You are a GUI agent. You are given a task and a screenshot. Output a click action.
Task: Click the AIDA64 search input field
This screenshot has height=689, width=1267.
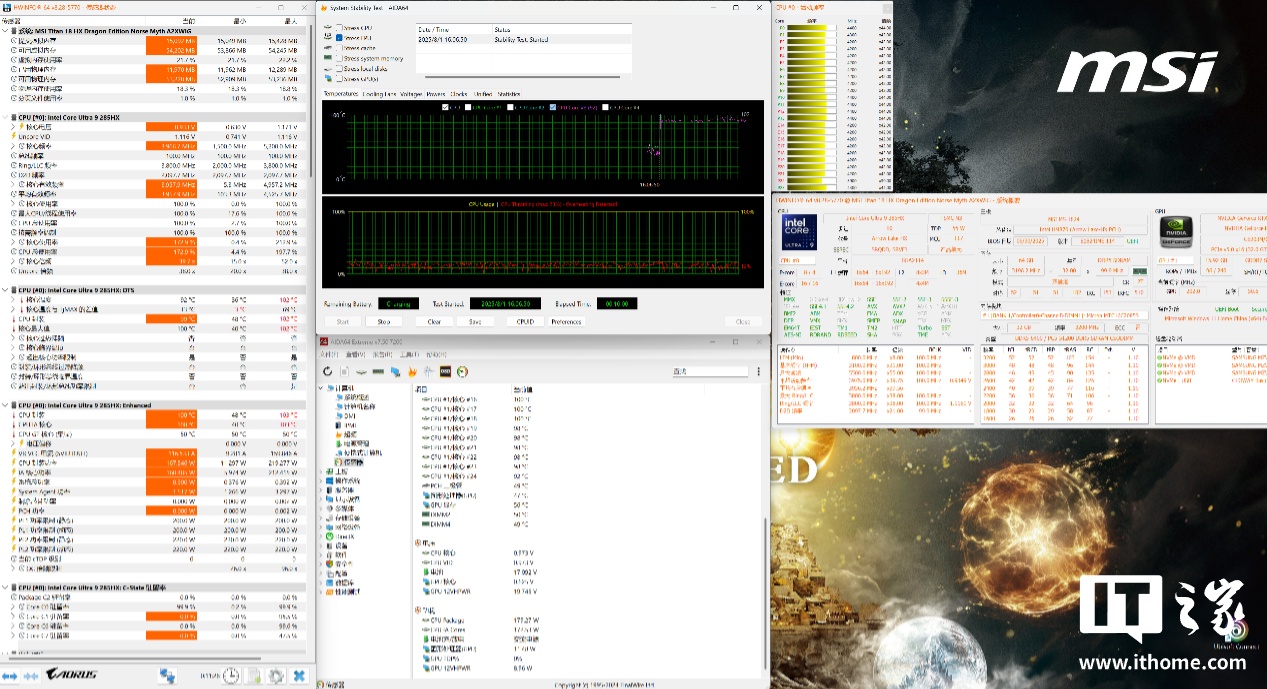[x=708, y=372]
